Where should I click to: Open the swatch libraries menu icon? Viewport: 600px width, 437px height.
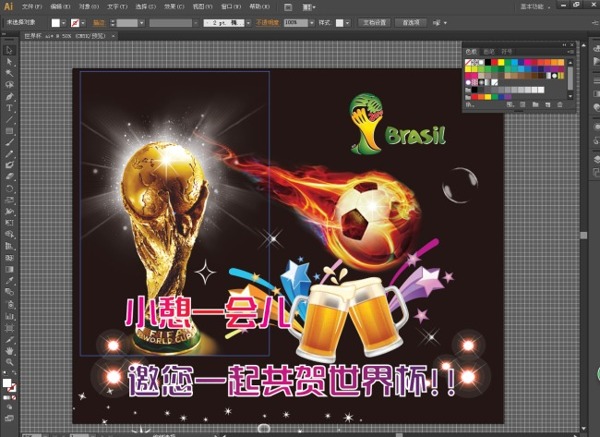click(x=470, y=104)
